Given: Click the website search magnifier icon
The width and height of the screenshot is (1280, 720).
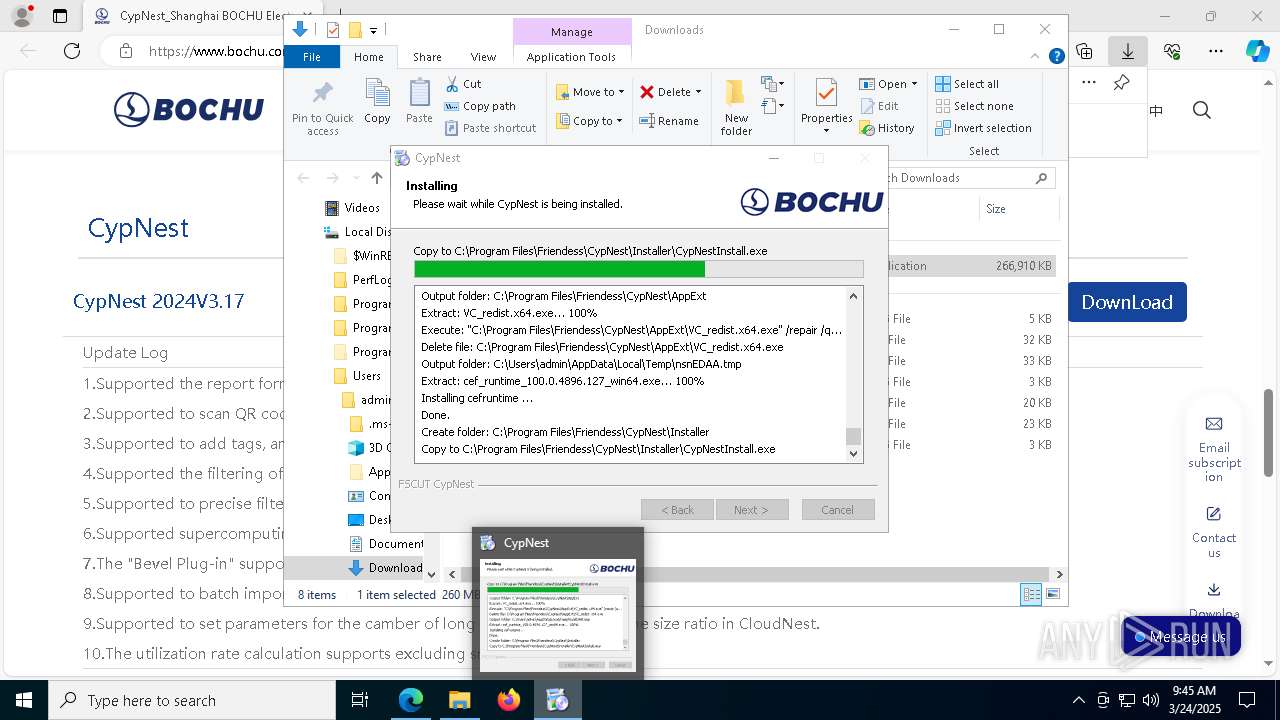Looking at the screenshot, I should click(1202, 110).
